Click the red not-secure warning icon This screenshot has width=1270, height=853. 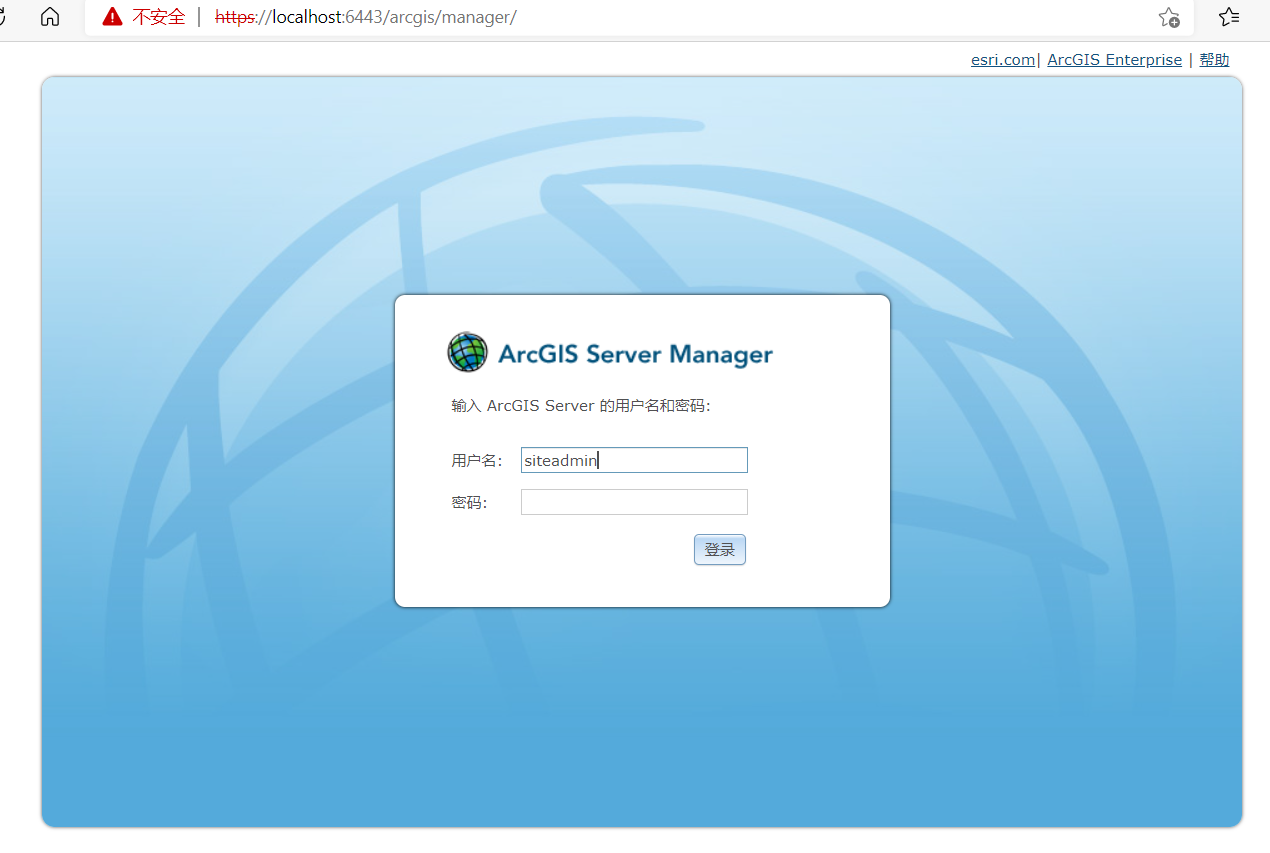pyautogui.click(x=112, y=17)
